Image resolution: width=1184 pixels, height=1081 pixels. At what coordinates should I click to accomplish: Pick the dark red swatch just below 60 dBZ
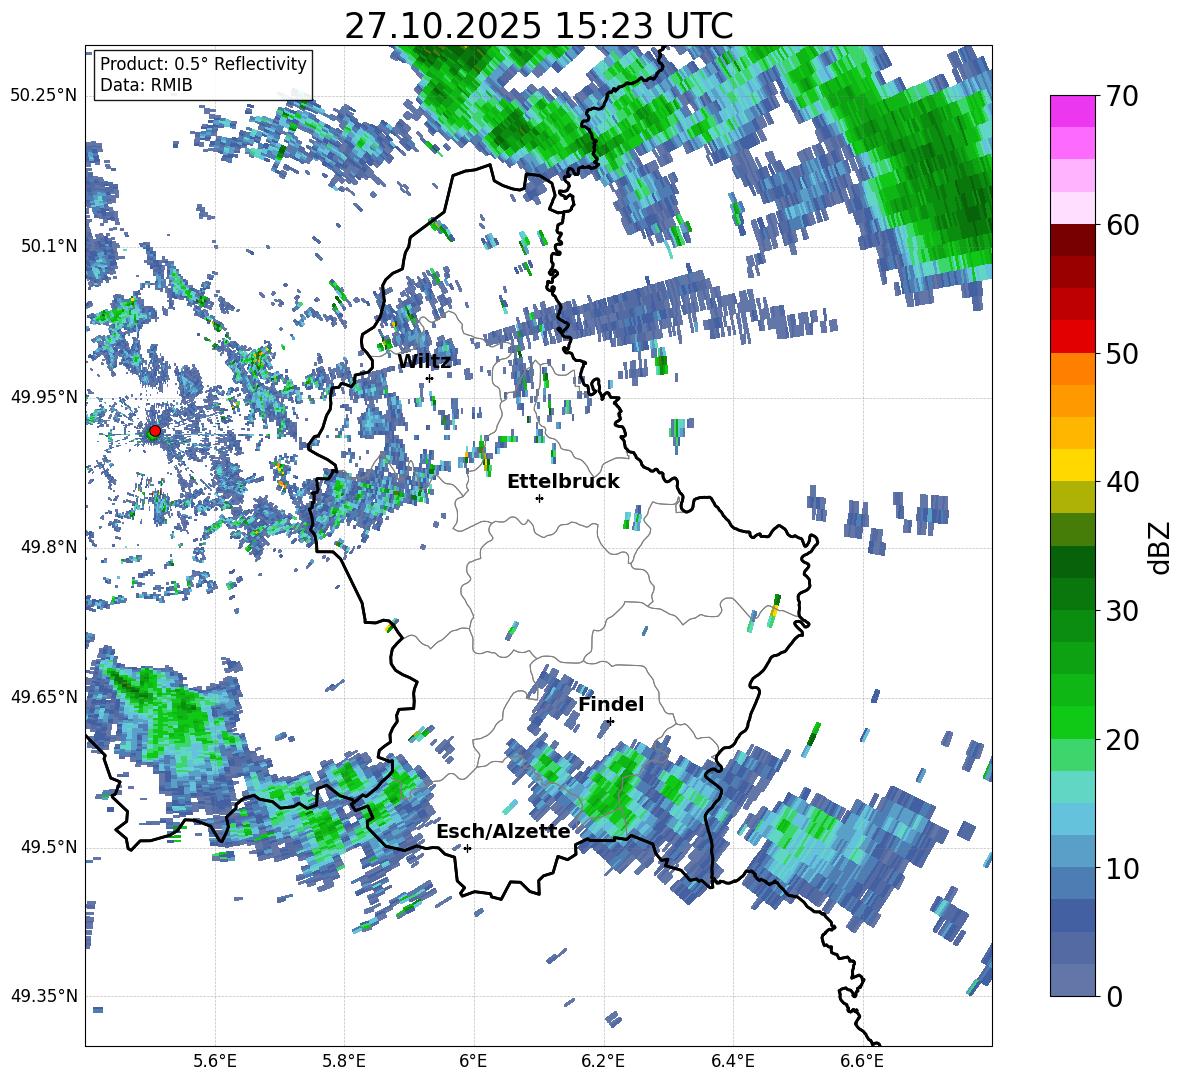1073,240
